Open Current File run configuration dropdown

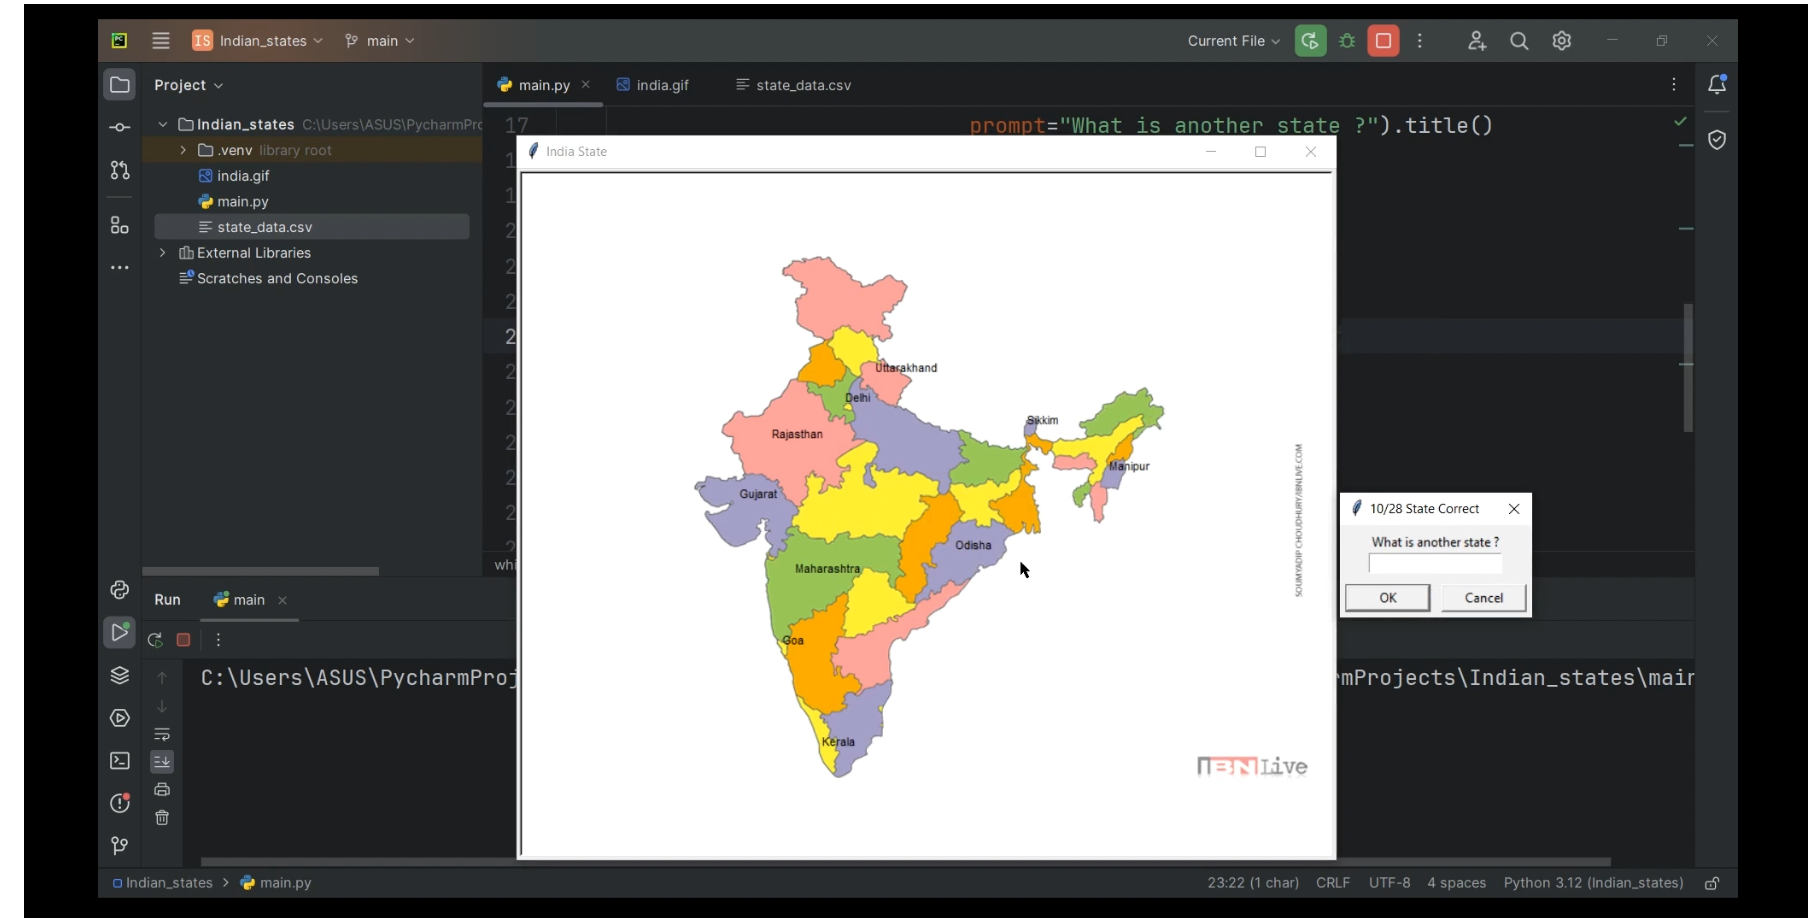click(1233, 41)
